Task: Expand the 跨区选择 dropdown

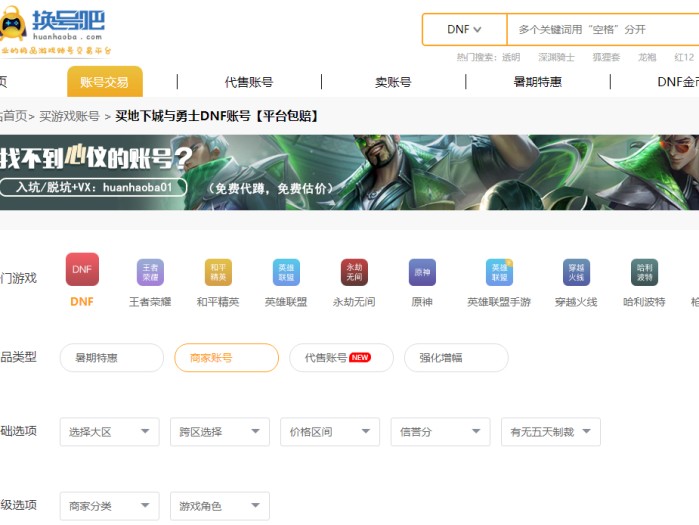Action: [x=220, y=431]
